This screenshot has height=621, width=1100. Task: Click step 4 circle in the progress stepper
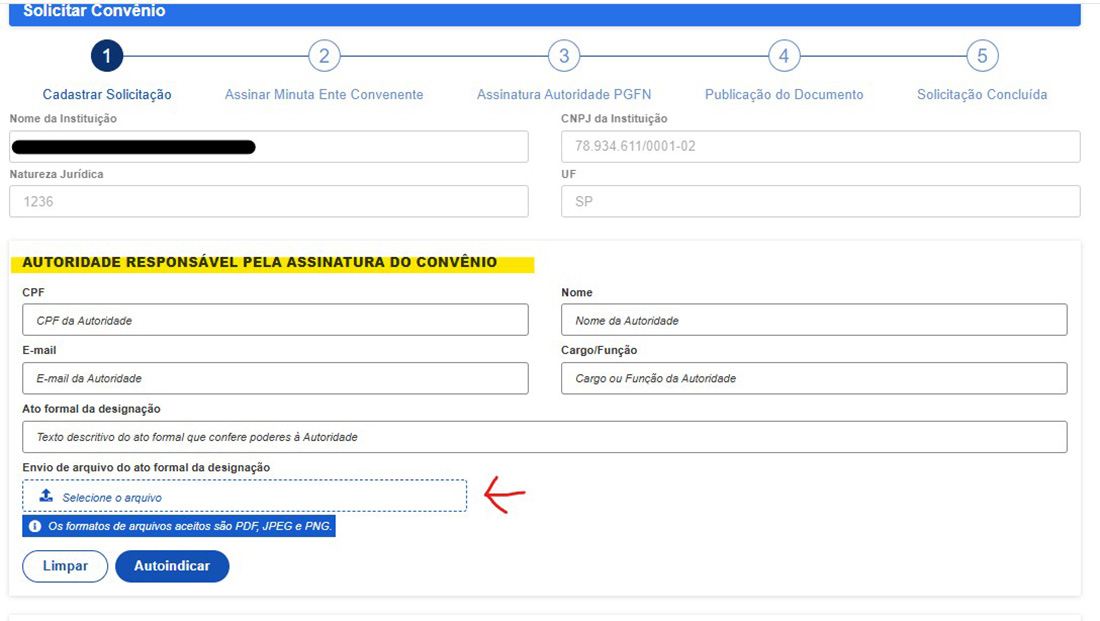point(784,56)
